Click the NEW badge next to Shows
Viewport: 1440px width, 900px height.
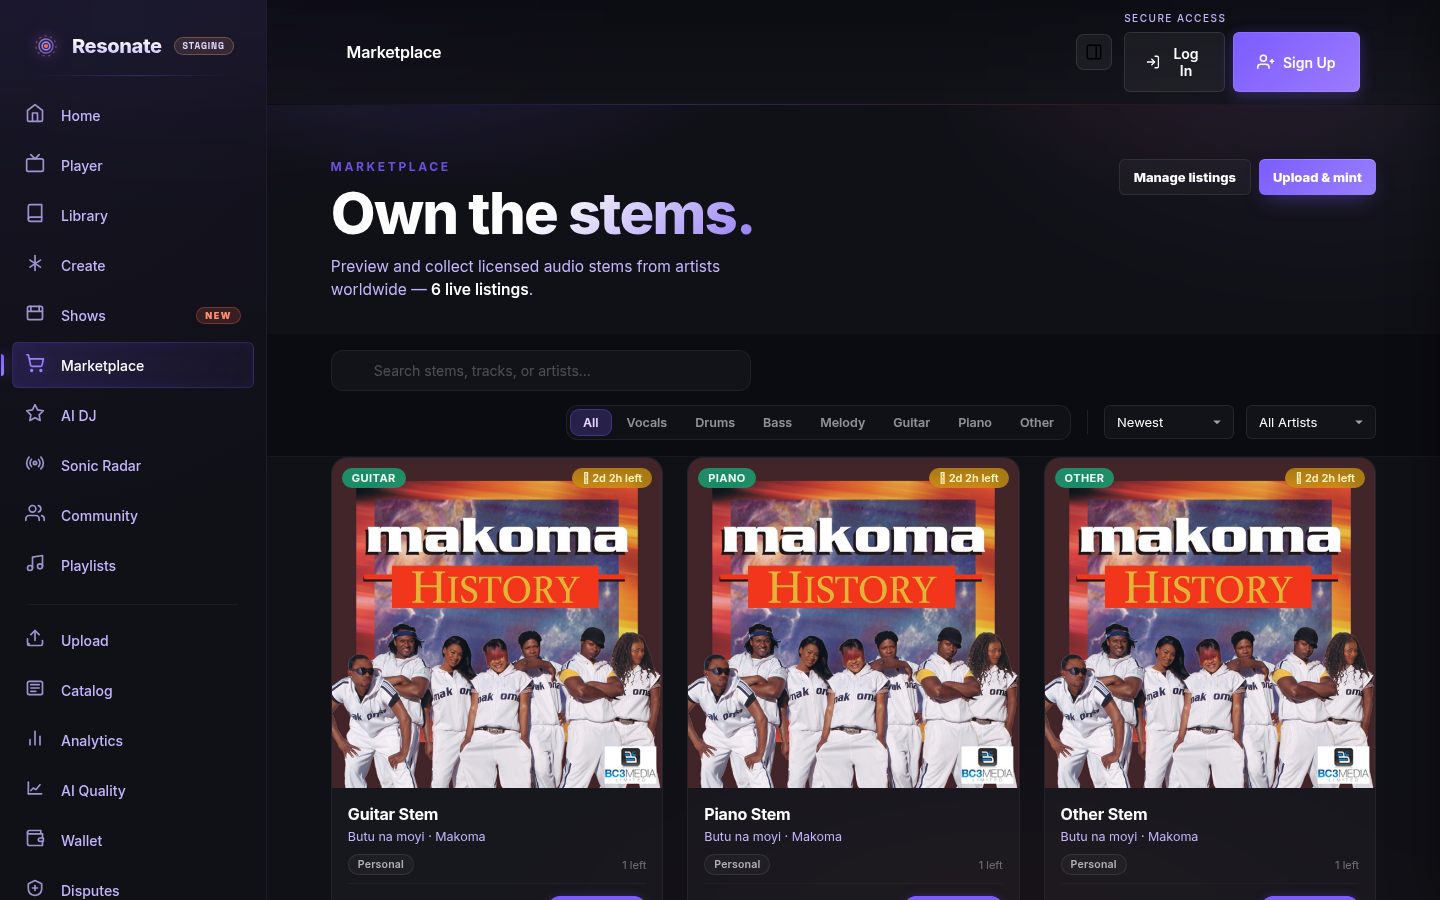[218, 315]
